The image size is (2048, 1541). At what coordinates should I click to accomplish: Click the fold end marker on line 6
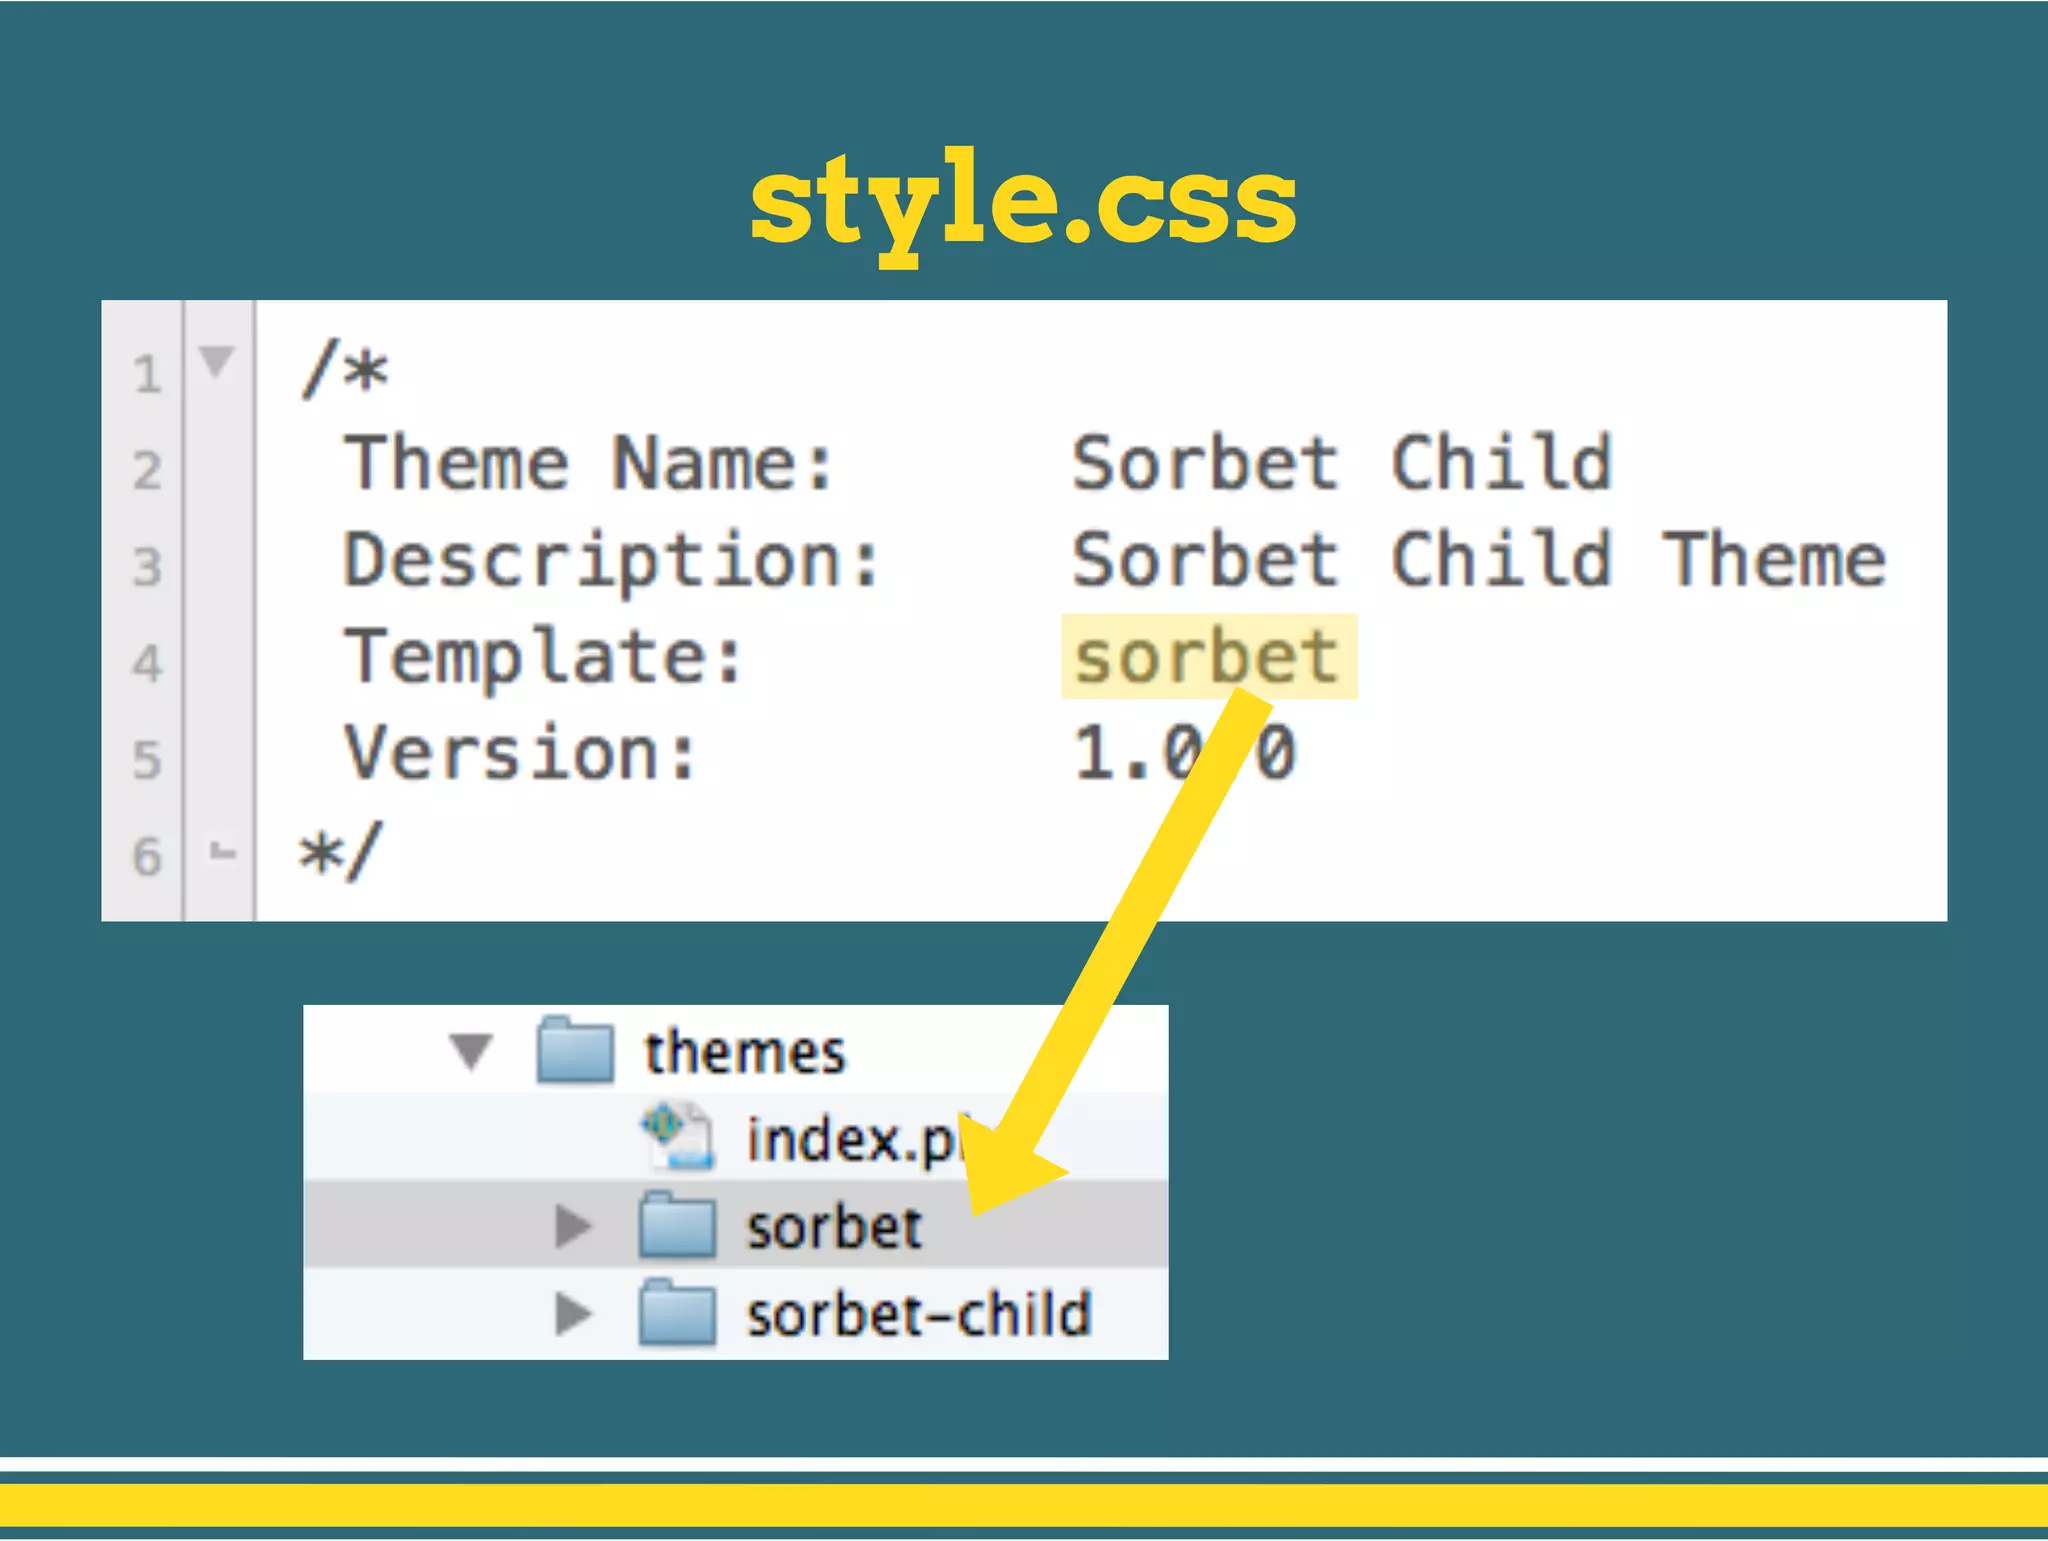(x=222, y=852)
